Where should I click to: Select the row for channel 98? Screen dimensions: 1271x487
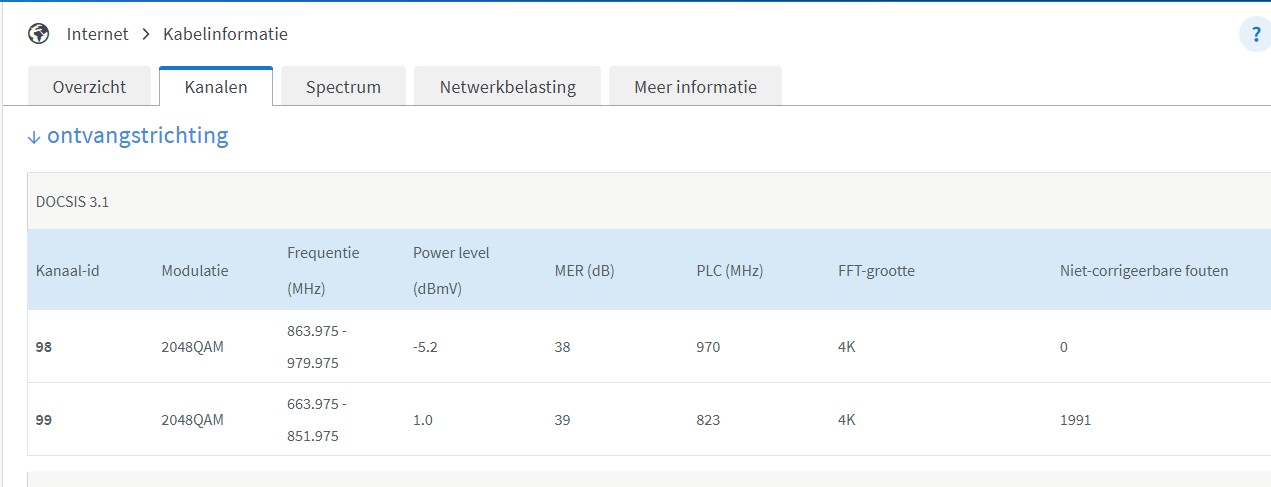click(649, 347)
